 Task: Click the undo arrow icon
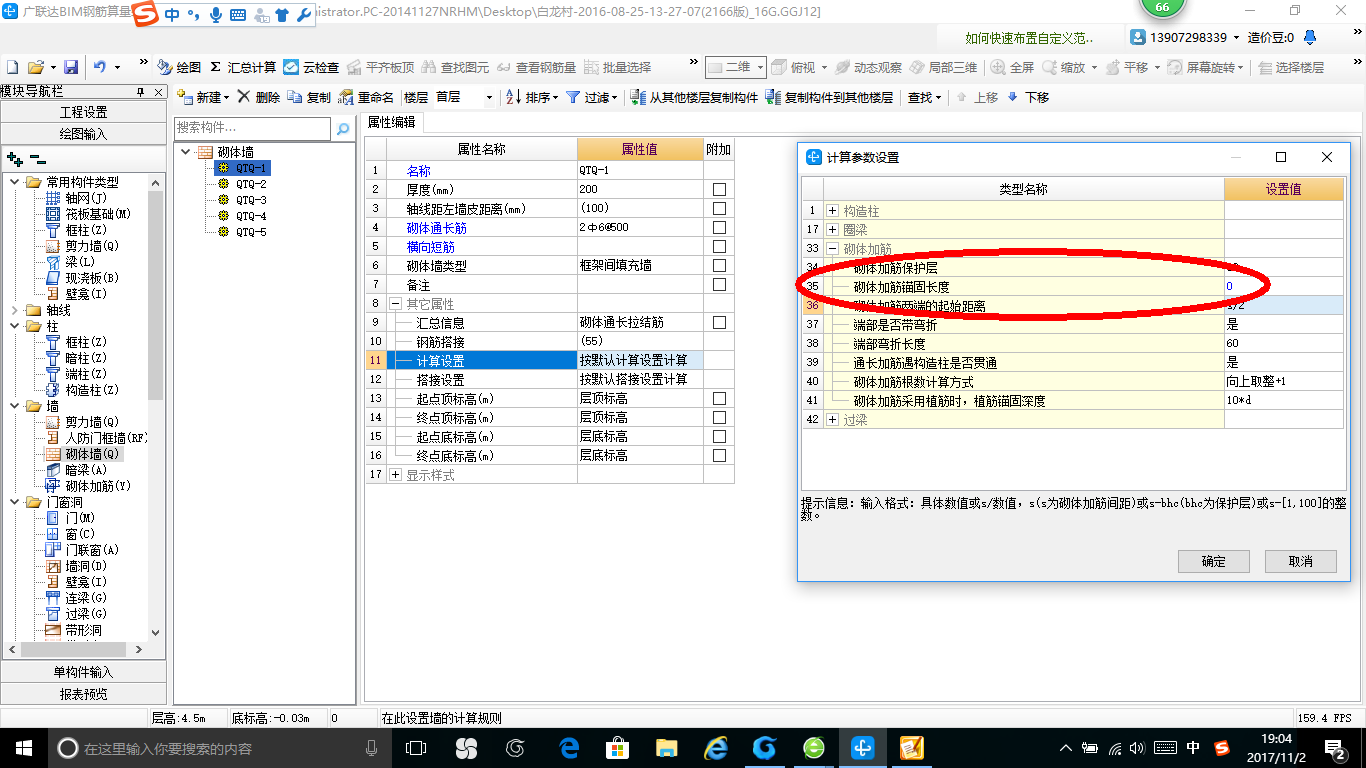point(99,67)
